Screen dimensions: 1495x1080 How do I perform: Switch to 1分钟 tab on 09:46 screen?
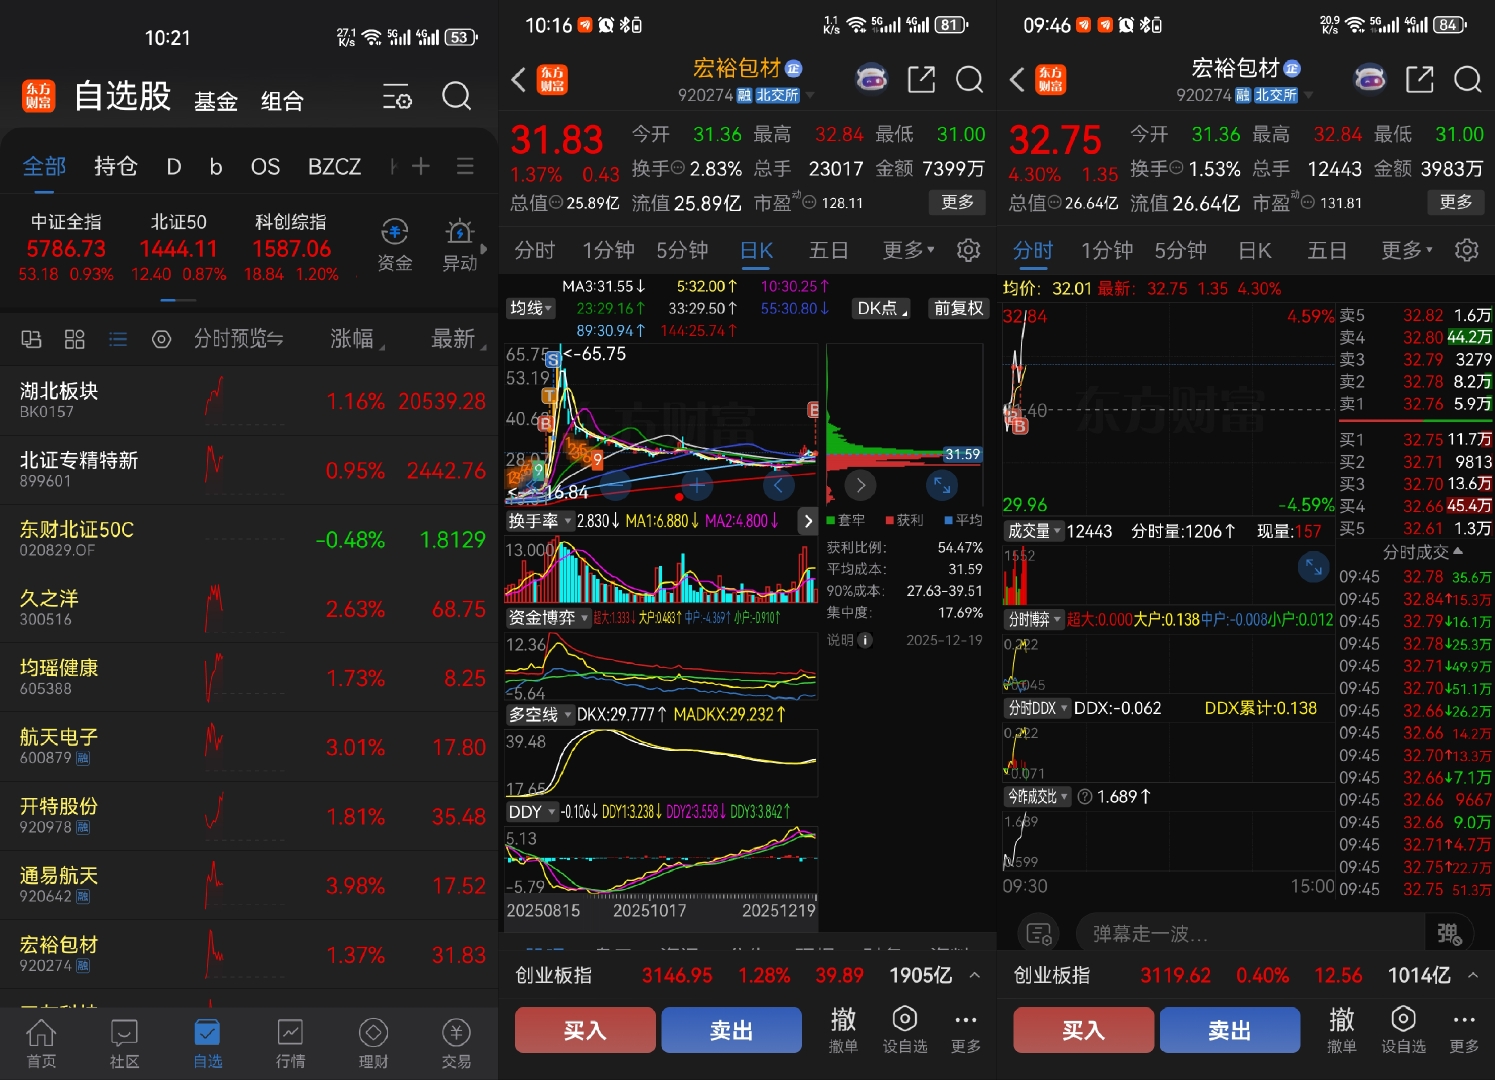(x=1107, y=250)
